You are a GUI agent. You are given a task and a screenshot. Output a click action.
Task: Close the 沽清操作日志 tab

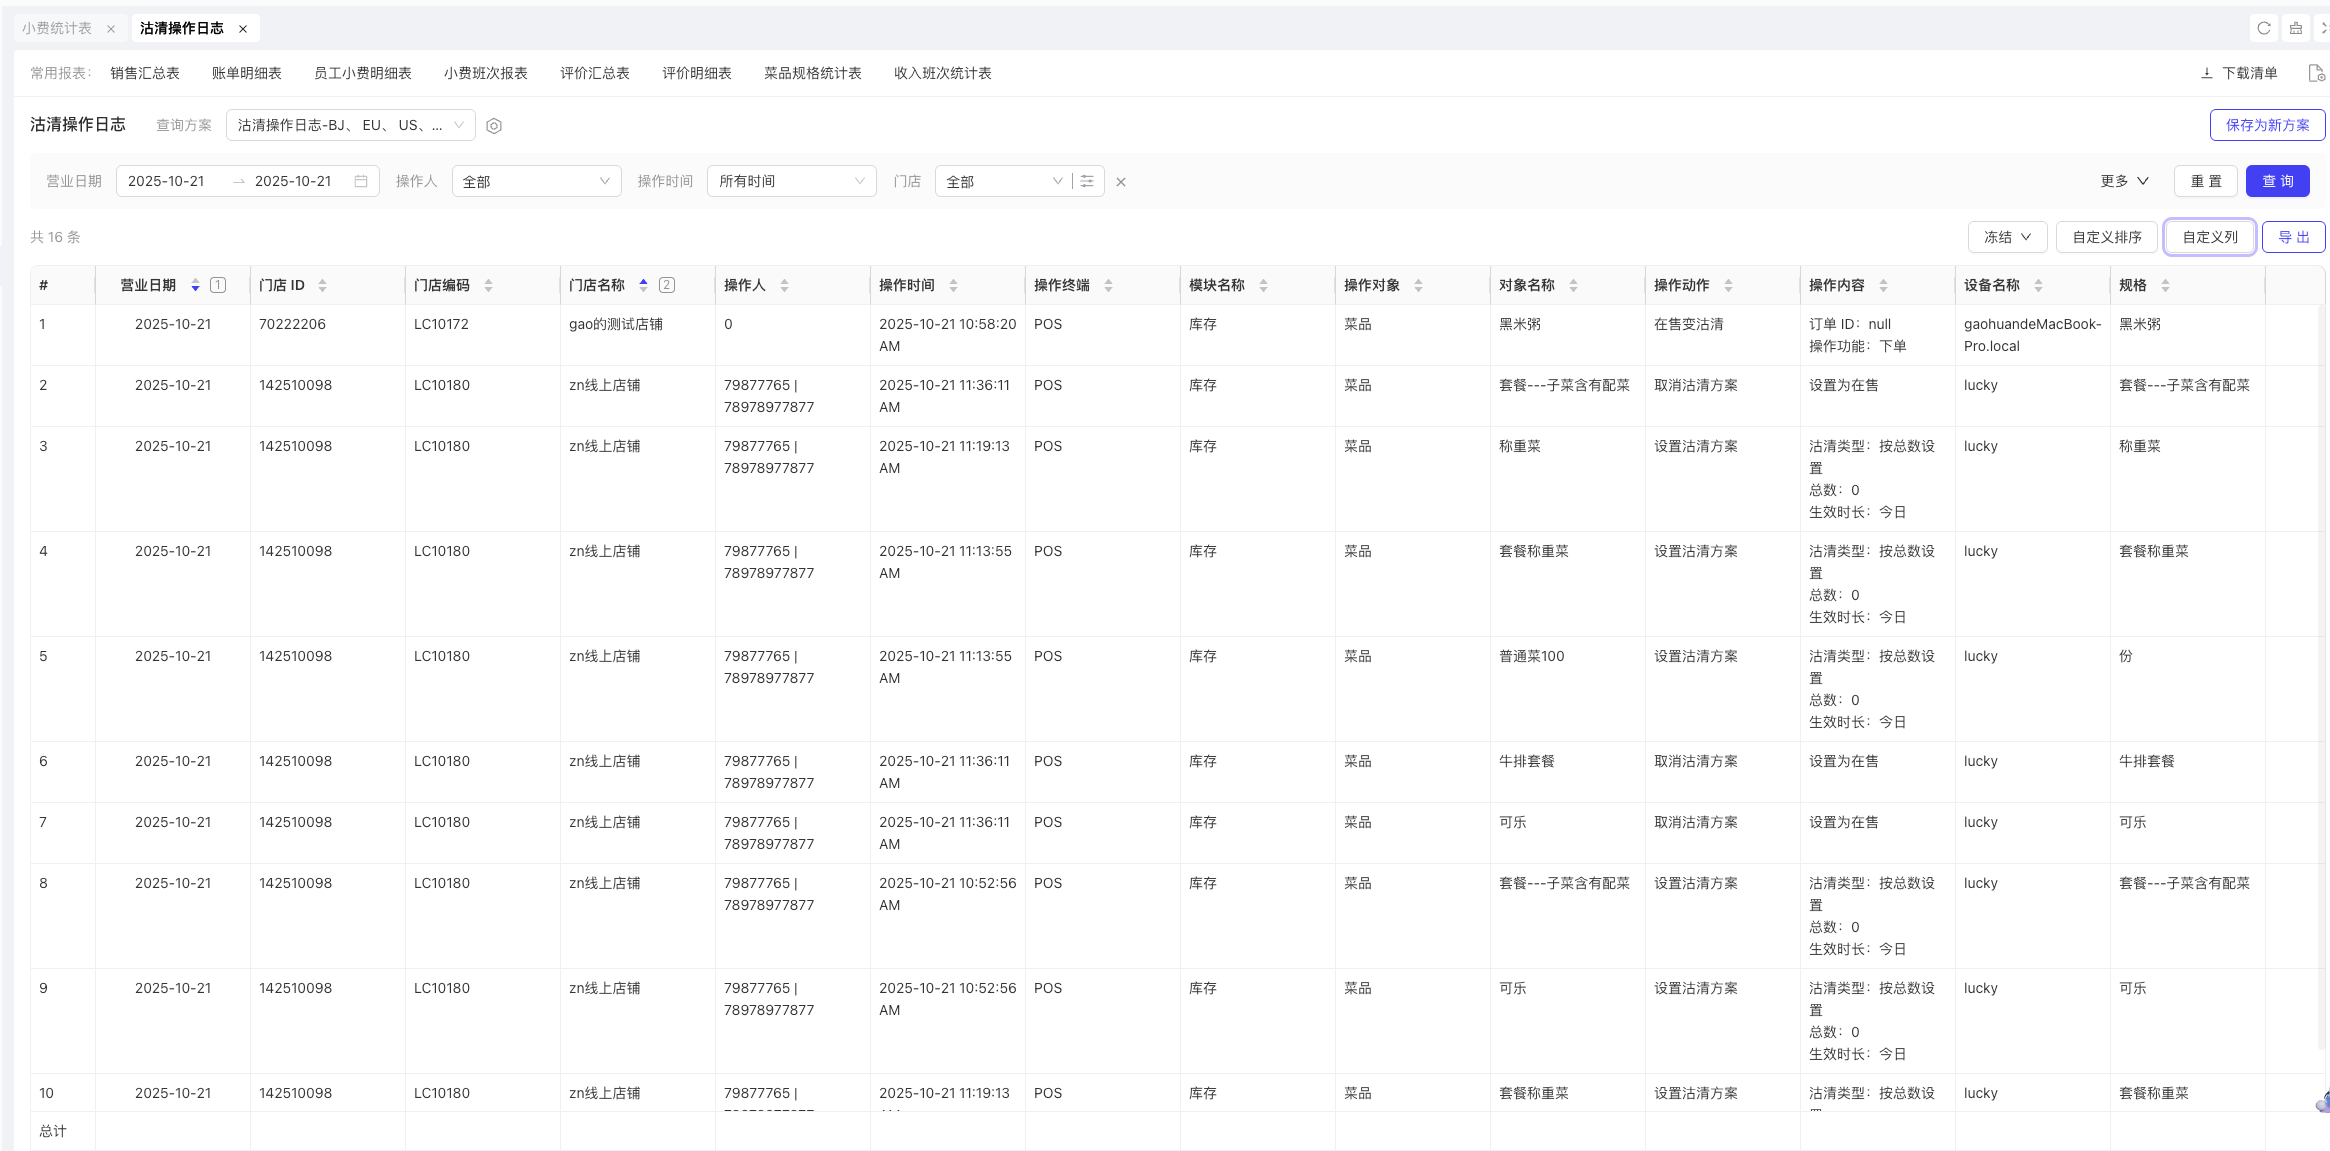pos(243,29)
